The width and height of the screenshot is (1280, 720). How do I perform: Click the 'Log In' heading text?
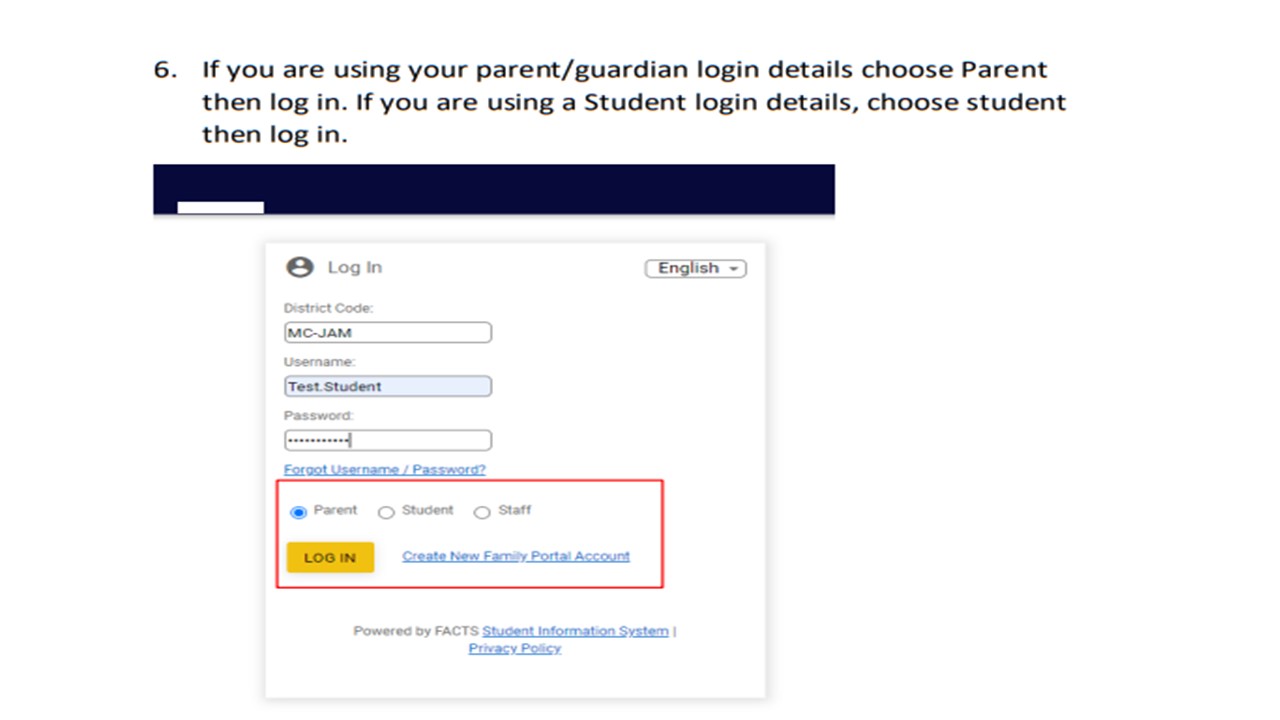coord(355,268)
